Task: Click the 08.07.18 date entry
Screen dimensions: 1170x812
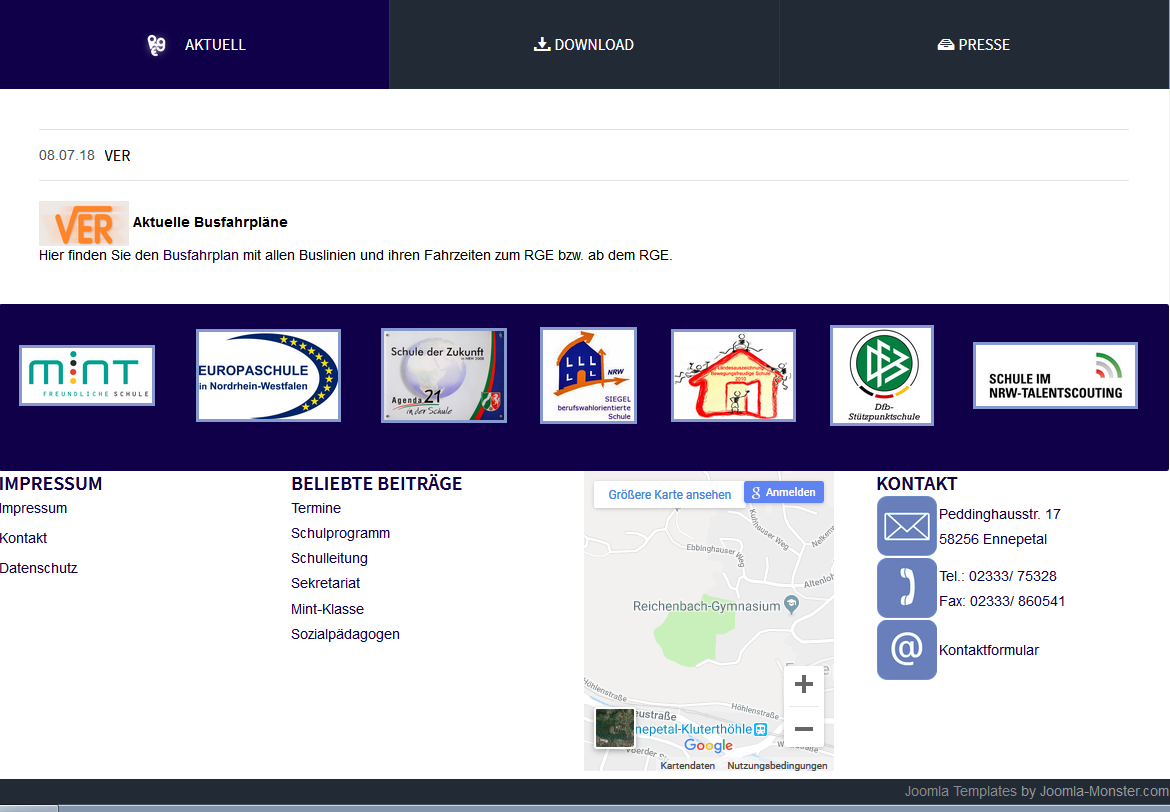Action: tap(66, 155)
